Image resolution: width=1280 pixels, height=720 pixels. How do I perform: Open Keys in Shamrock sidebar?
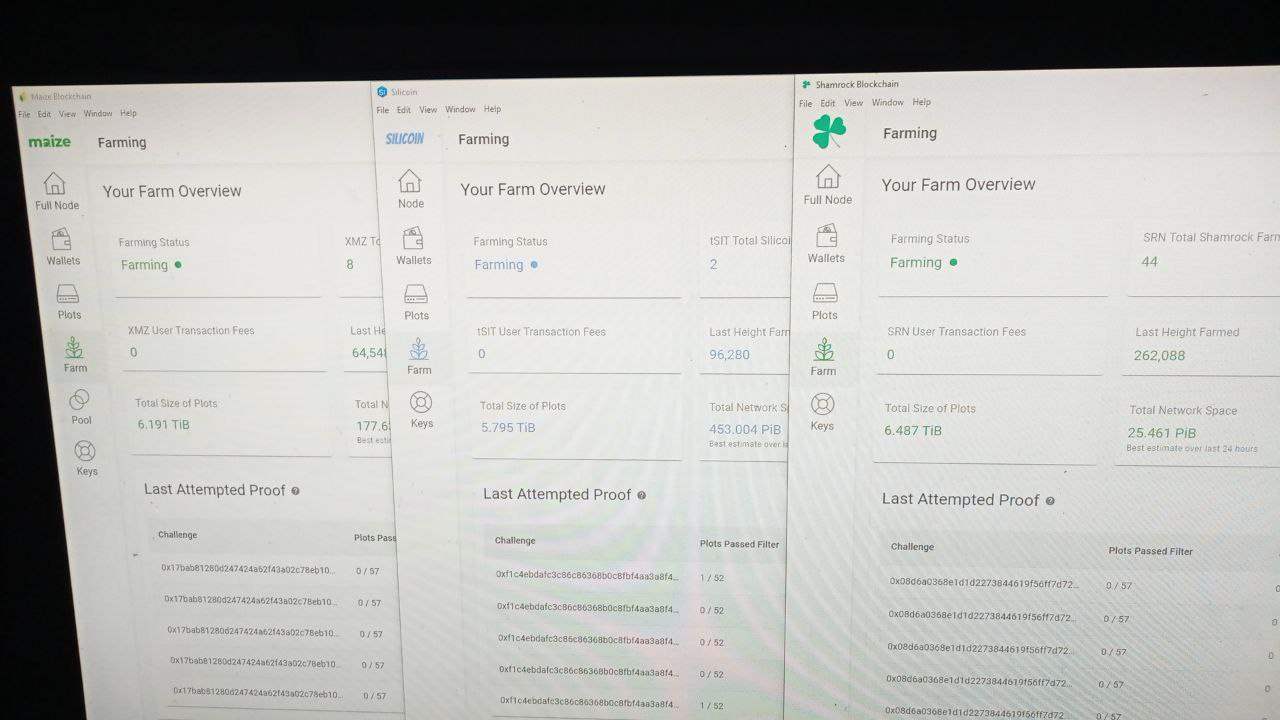tap(821, 412)
